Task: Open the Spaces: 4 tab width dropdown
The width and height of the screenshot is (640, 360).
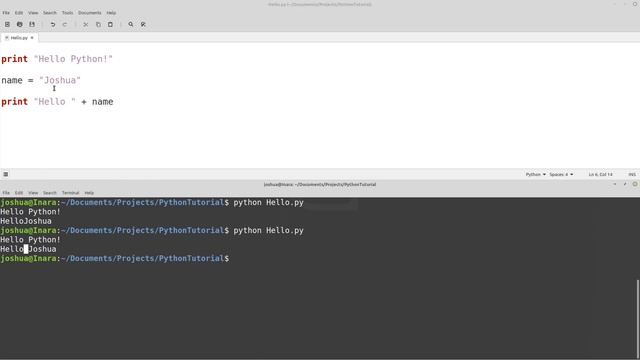Action: 561,174
